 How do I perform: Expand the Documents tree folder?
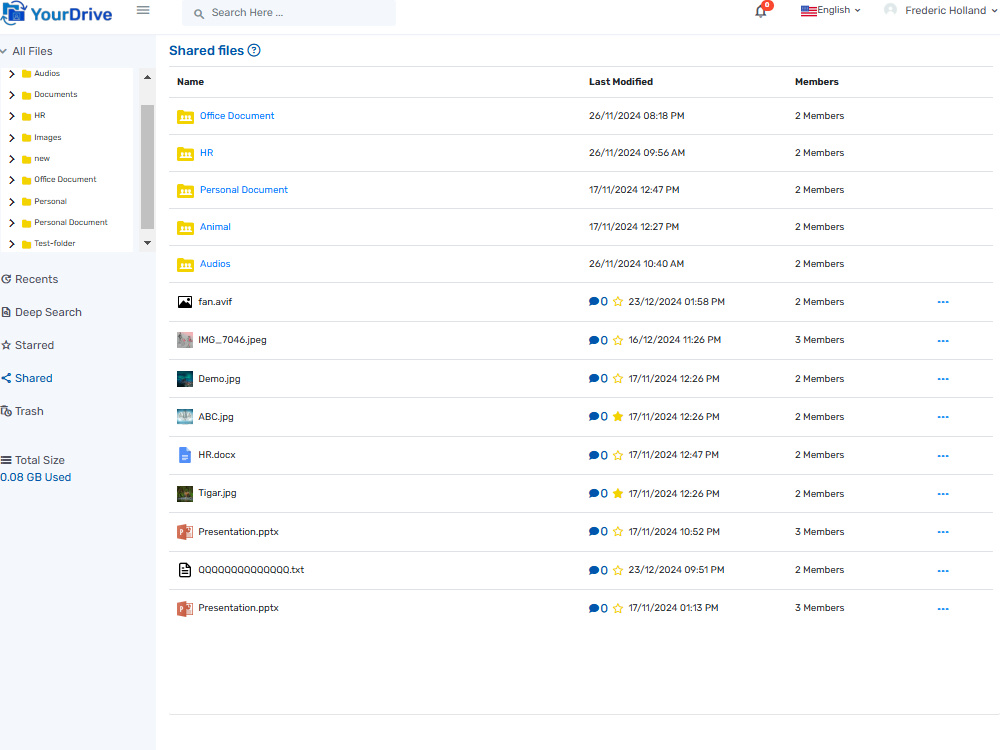11,95
